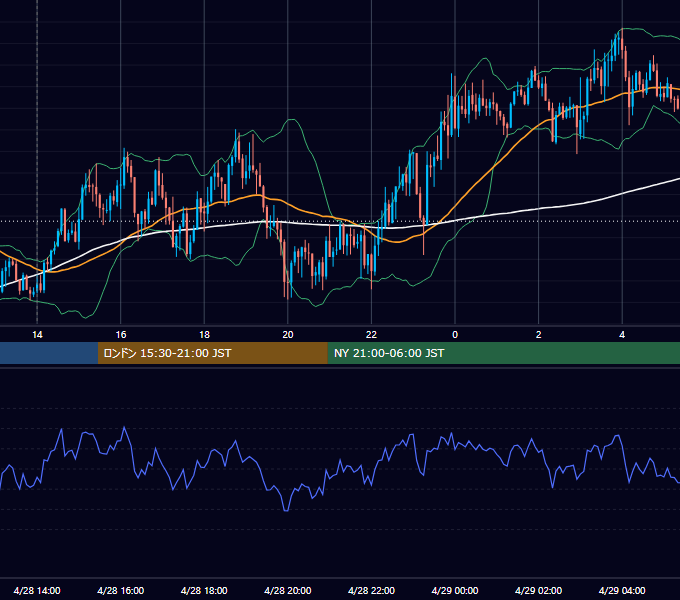Click the 4/28 22:00 date label
The width and height of the screenshot is (680, 600).
point(371,590)
